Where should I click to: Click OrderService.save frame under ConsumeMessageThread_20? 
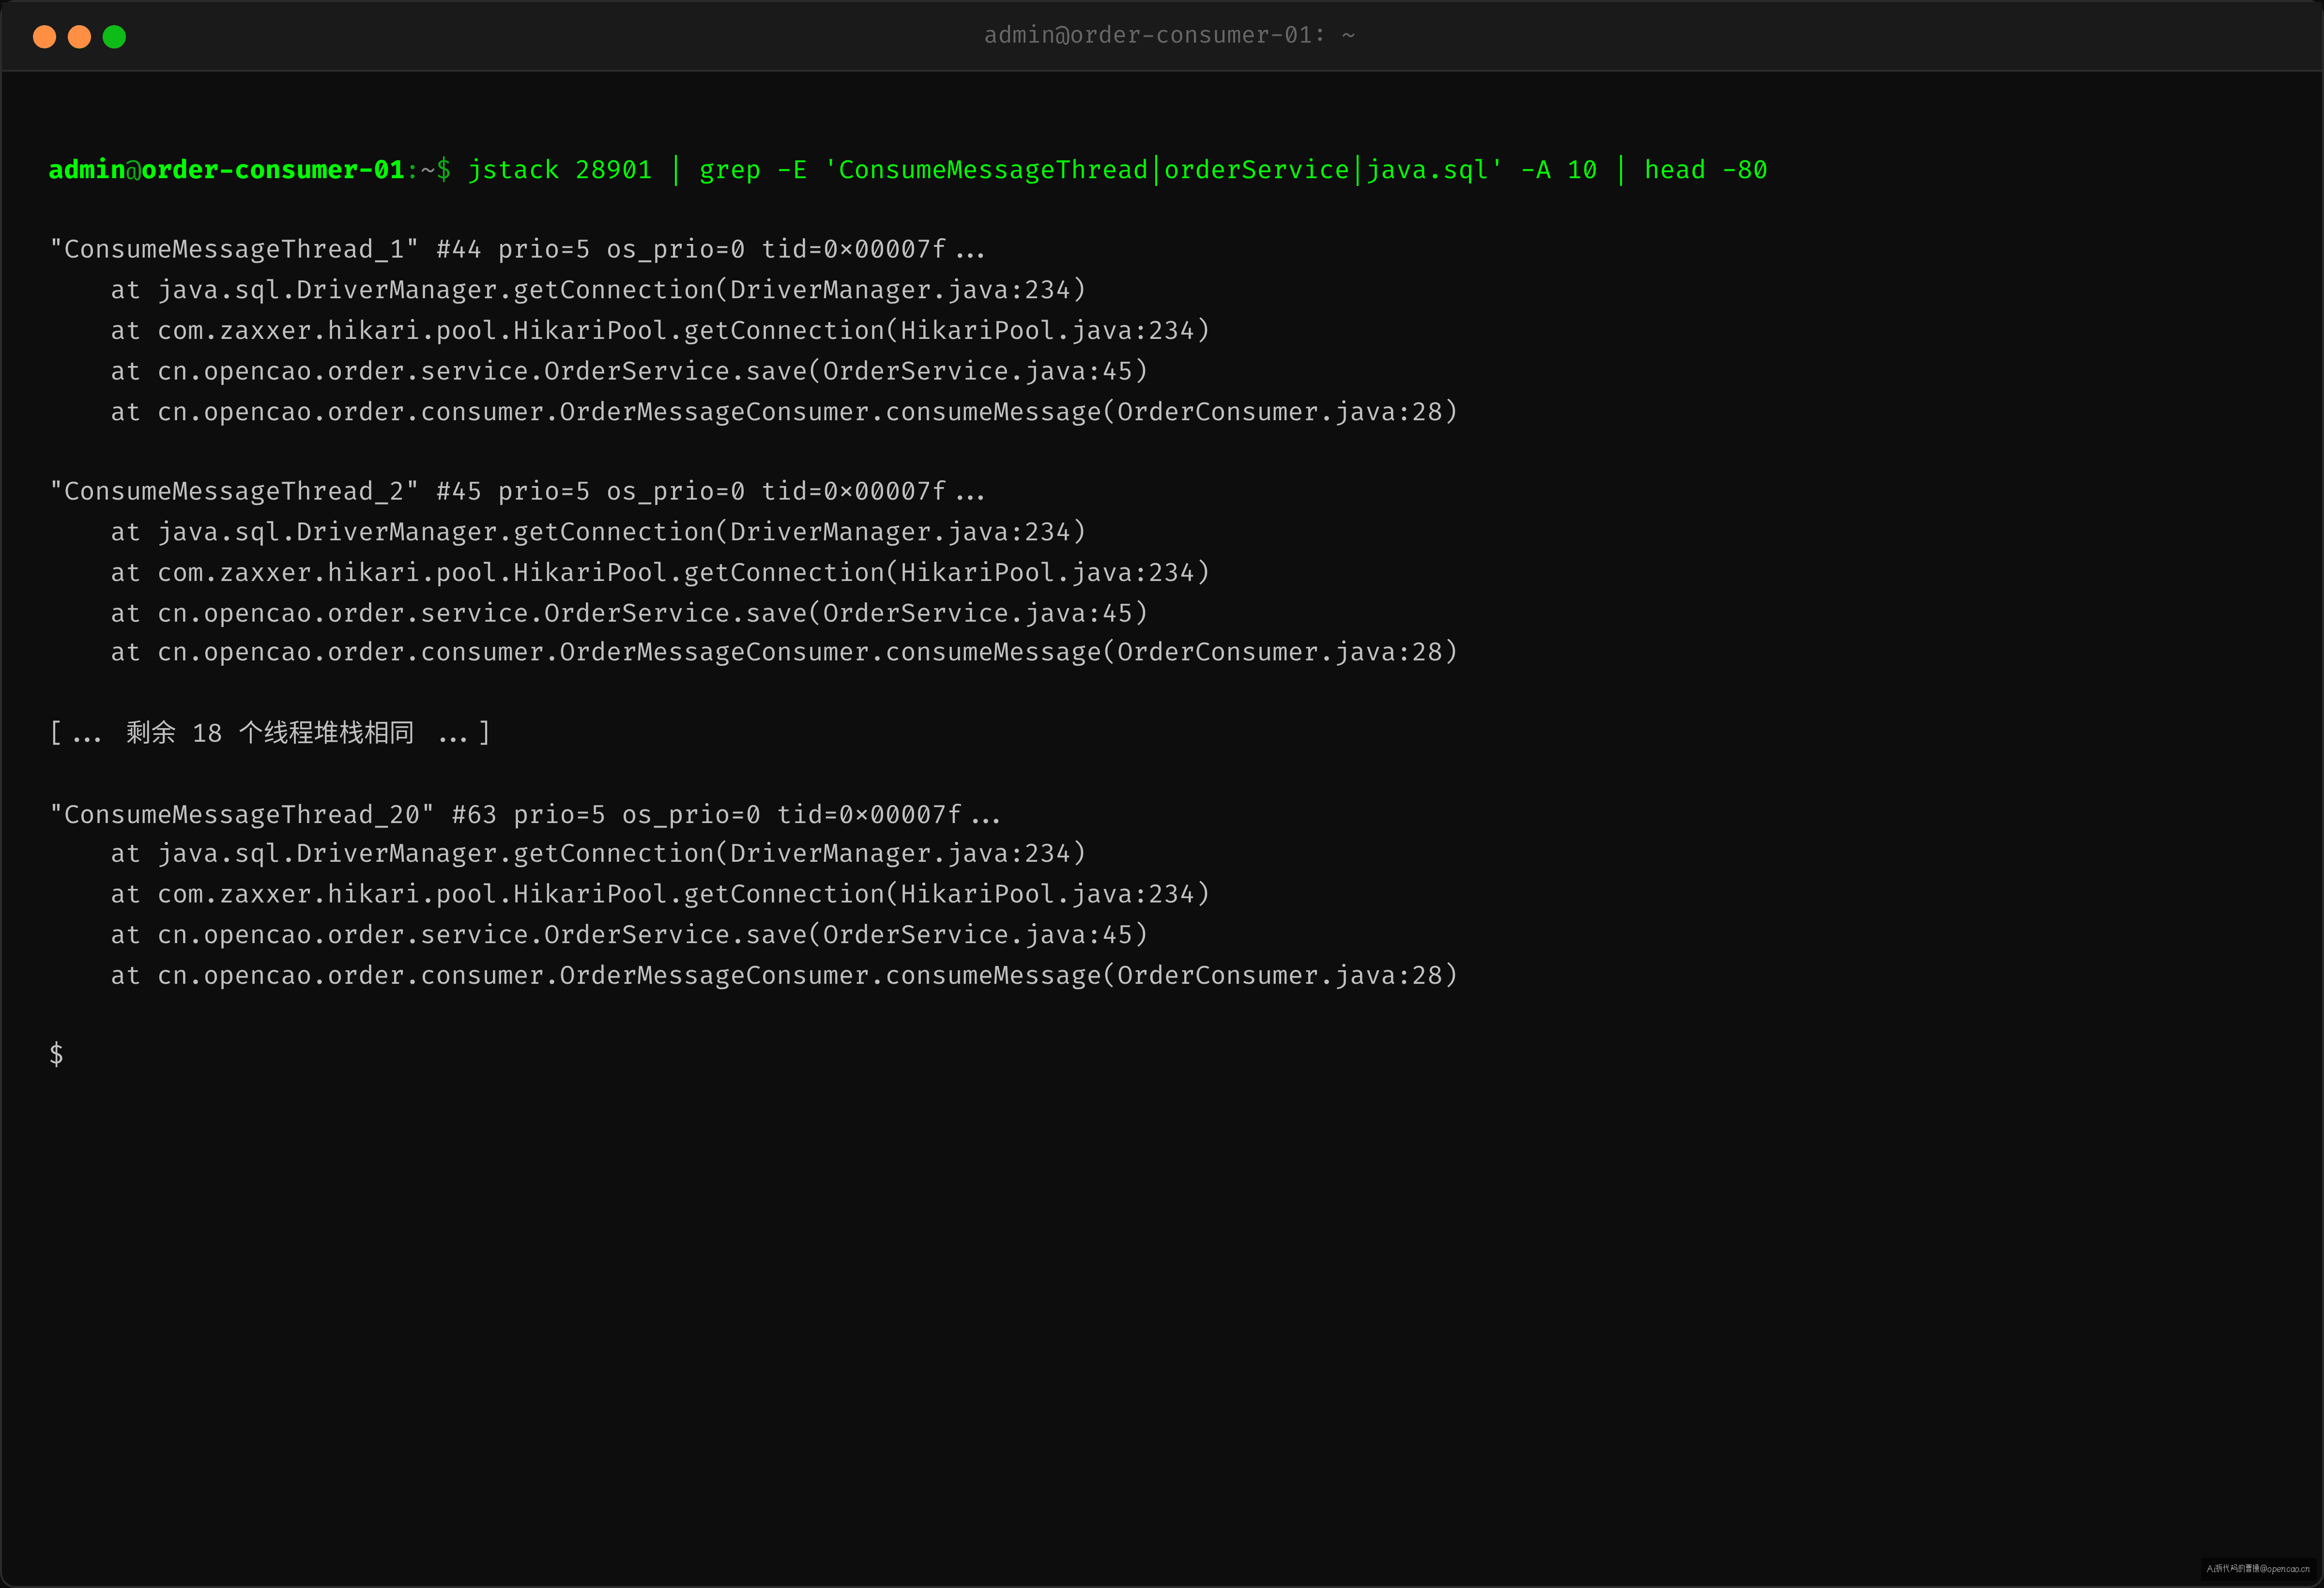(x=629, y=935)
